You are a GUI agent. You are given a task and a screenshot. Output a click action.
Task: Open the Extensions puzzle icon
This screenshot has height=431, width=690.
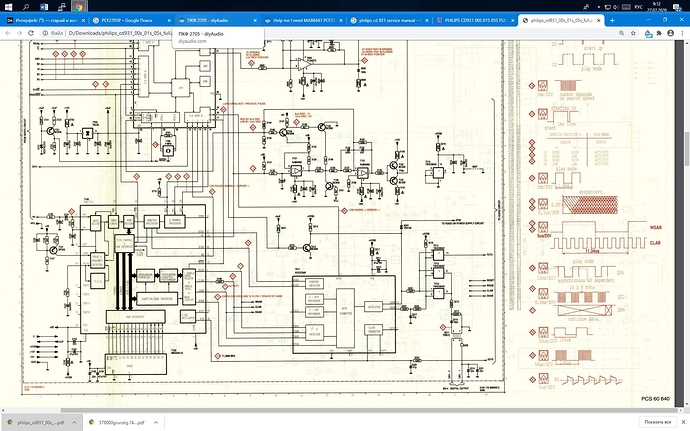[659, 33]
